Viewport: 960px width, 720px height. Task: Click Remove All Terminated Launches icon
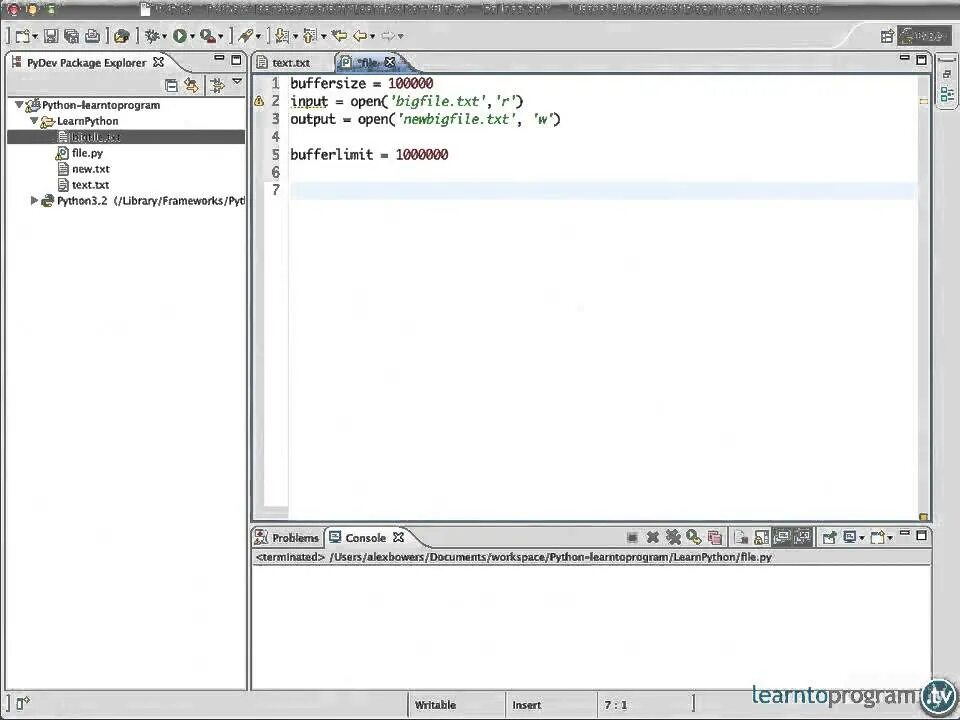(673, 538)
